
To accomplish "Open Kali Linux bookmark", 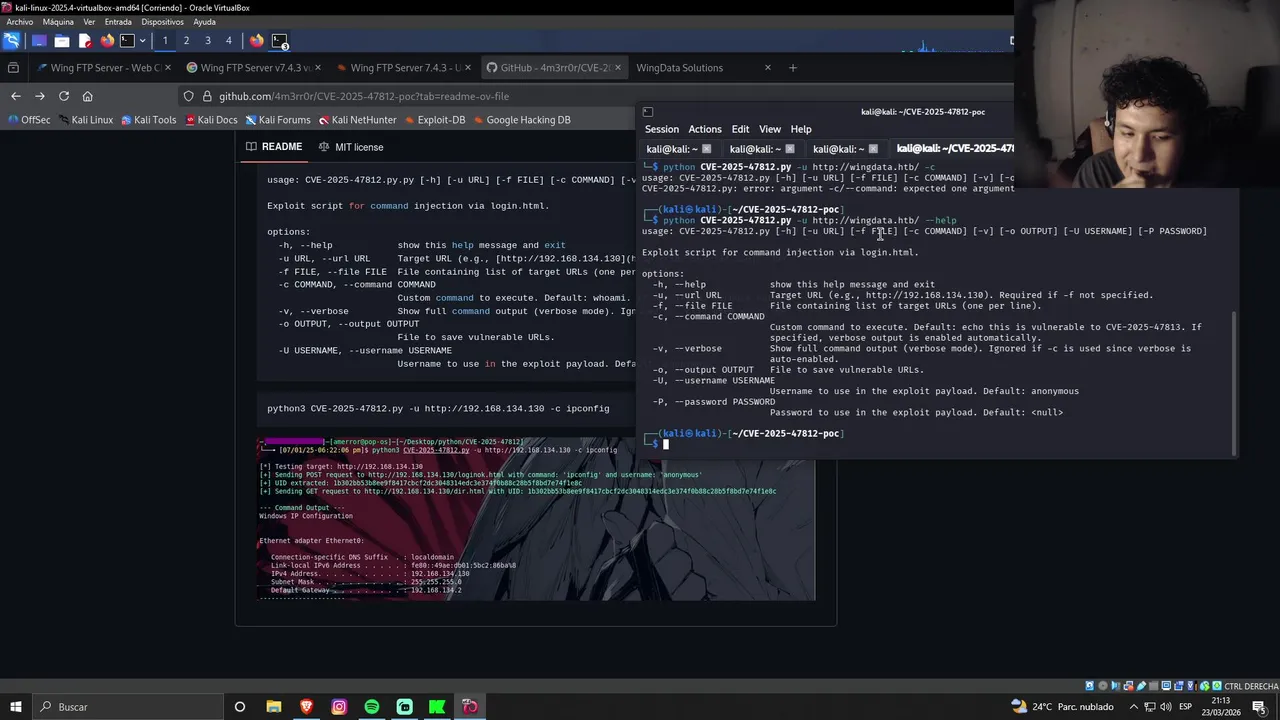I will [x=85, y=120].
